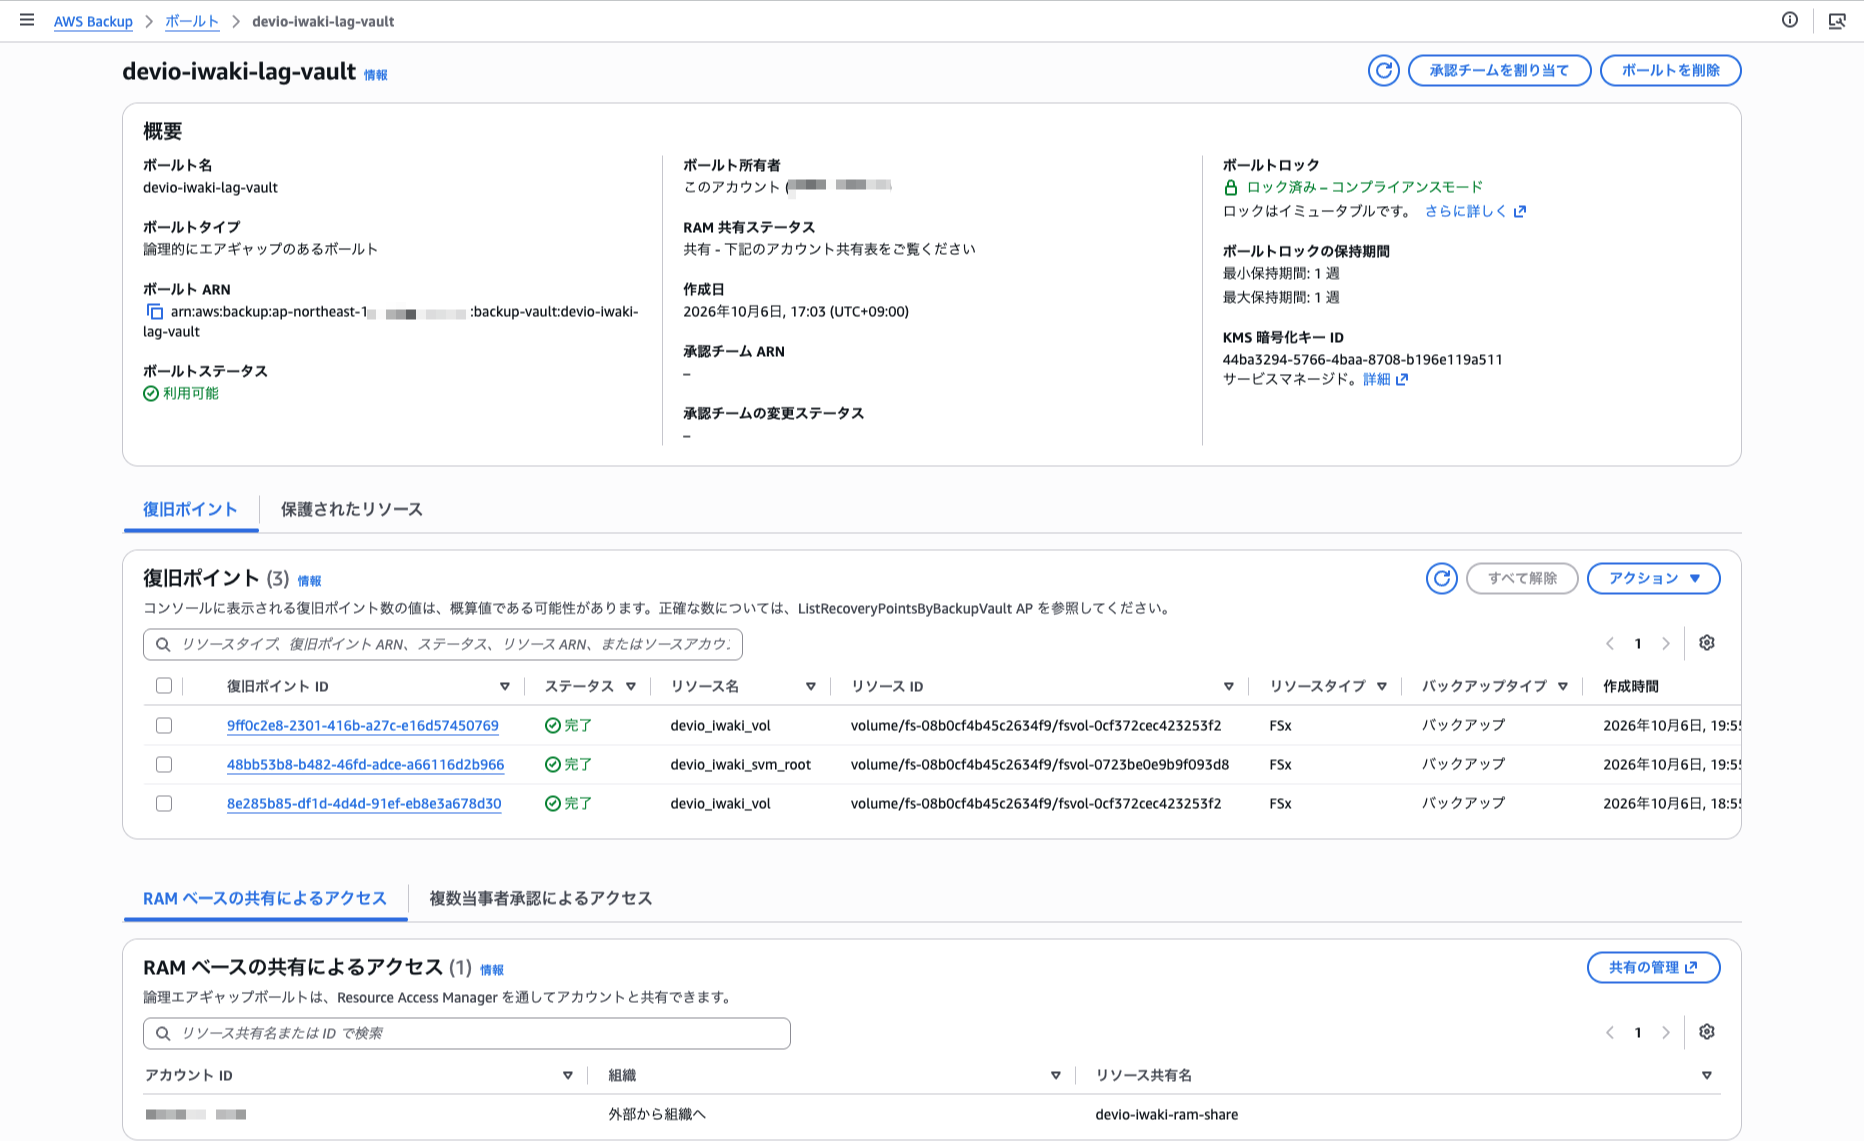This screenshot has width=1864, height=1141.
Task: Click 情報 link beside RAM access heading
Action: click(492, 970)
